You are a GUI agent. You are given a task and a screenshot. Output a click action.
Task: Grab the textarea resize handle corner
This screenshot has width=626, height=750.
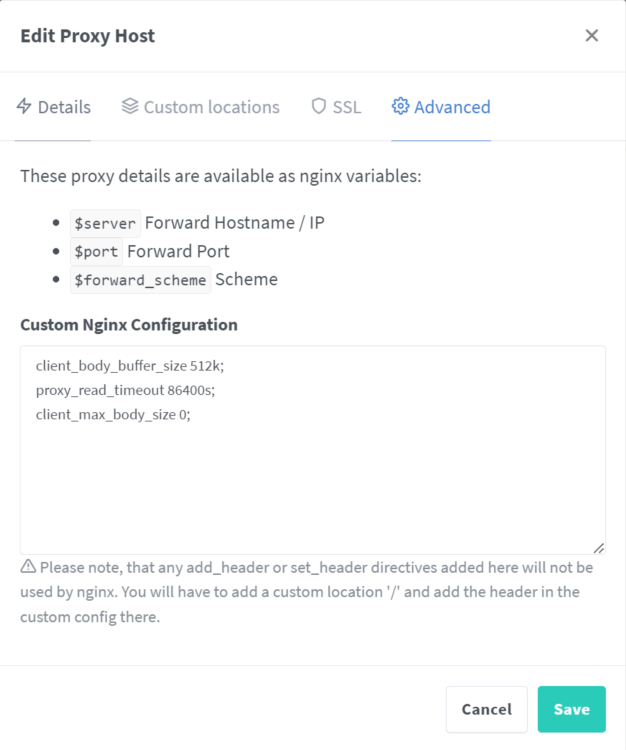click(x=599, y=548)
